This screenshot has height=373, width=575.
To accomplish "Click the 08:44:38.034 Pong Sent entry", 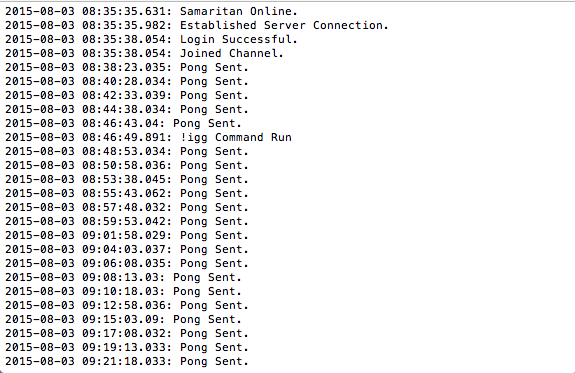I will point(127,109).
